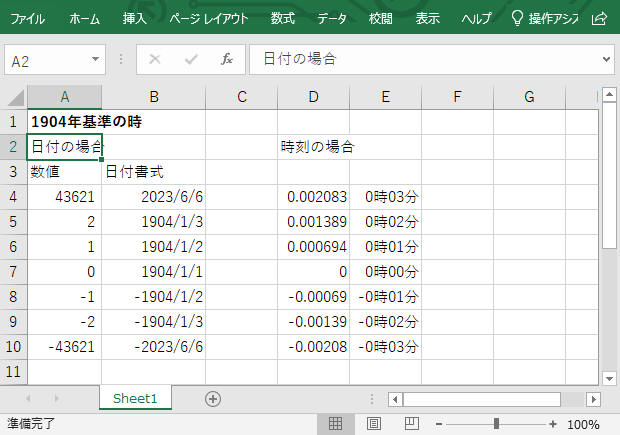The image size is (620, 435).
Task: Expand the formula bar
Action: (x=606, y=60)
